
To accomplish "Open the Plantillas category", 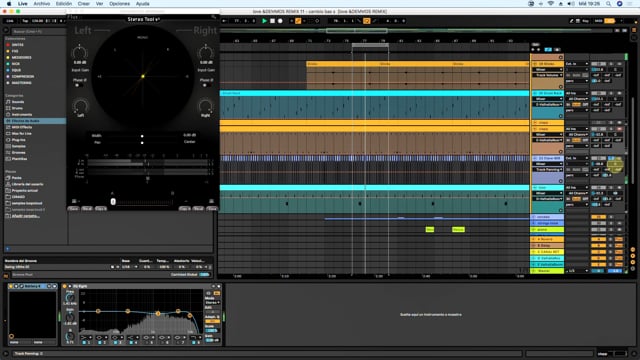I will (x=20, y=159).
